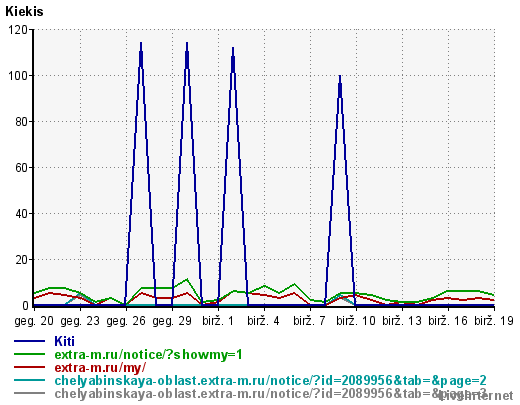Open extra-m.ru/notice/?showmy=1 legend entry
Viewport: 520px width, 405px height.
[148, 354]
